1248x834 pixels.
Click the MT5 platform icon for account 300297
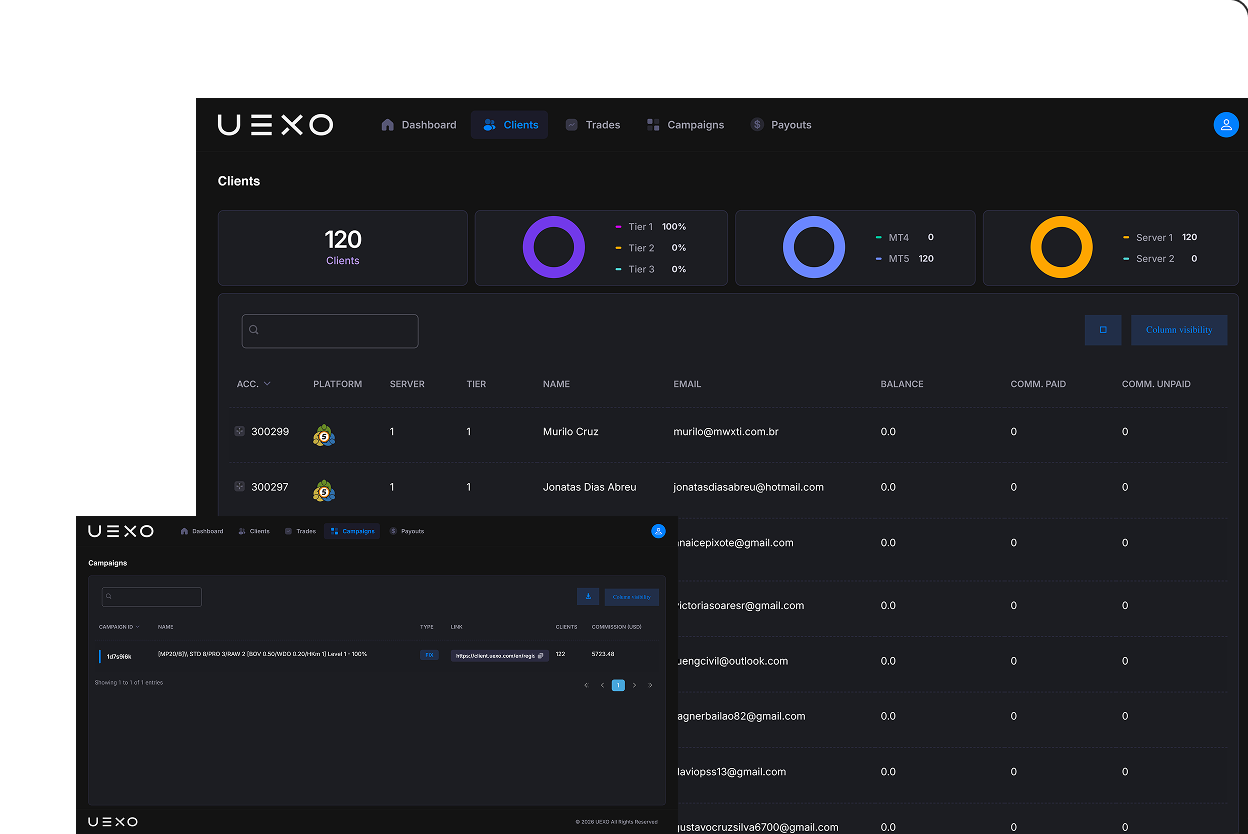click(x=324, y=490)
